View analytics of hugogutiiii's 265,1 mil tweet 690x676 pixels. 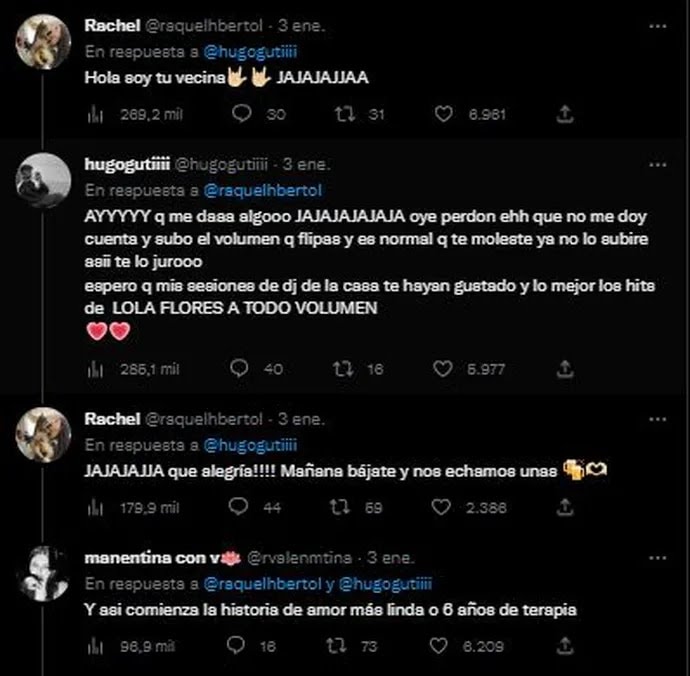coord(95,369)
